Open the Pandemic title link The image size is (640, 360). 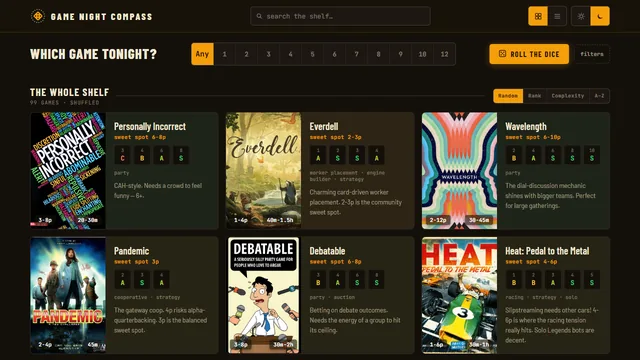[131, 251]
